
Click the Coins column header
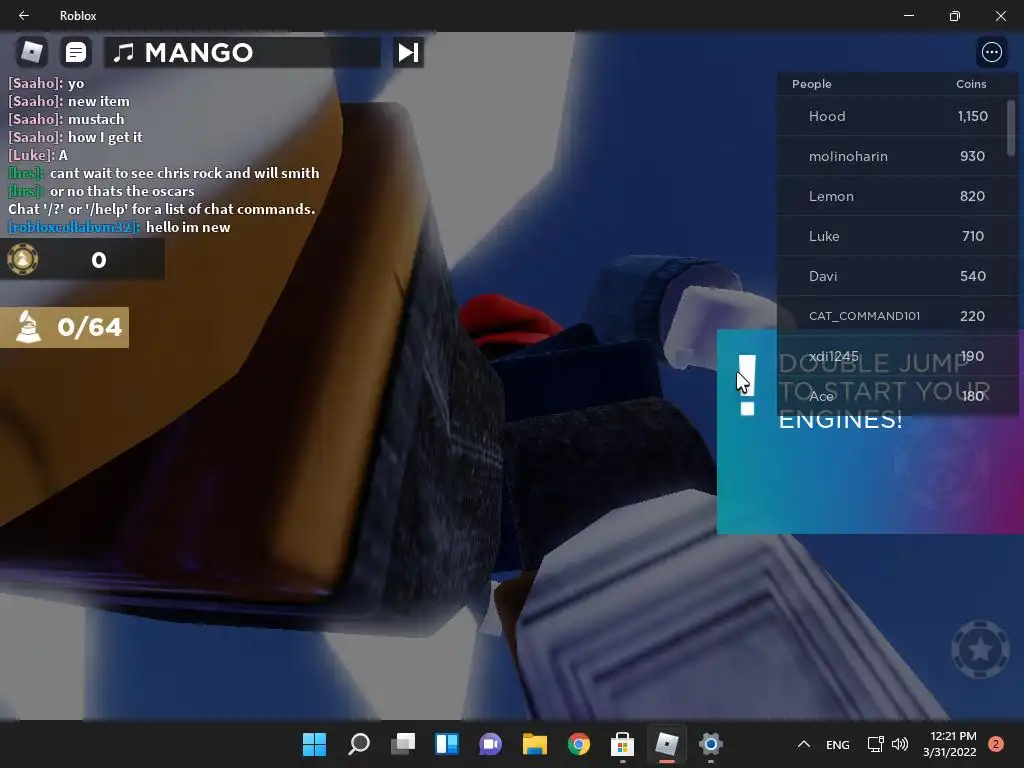pos(971,84)
